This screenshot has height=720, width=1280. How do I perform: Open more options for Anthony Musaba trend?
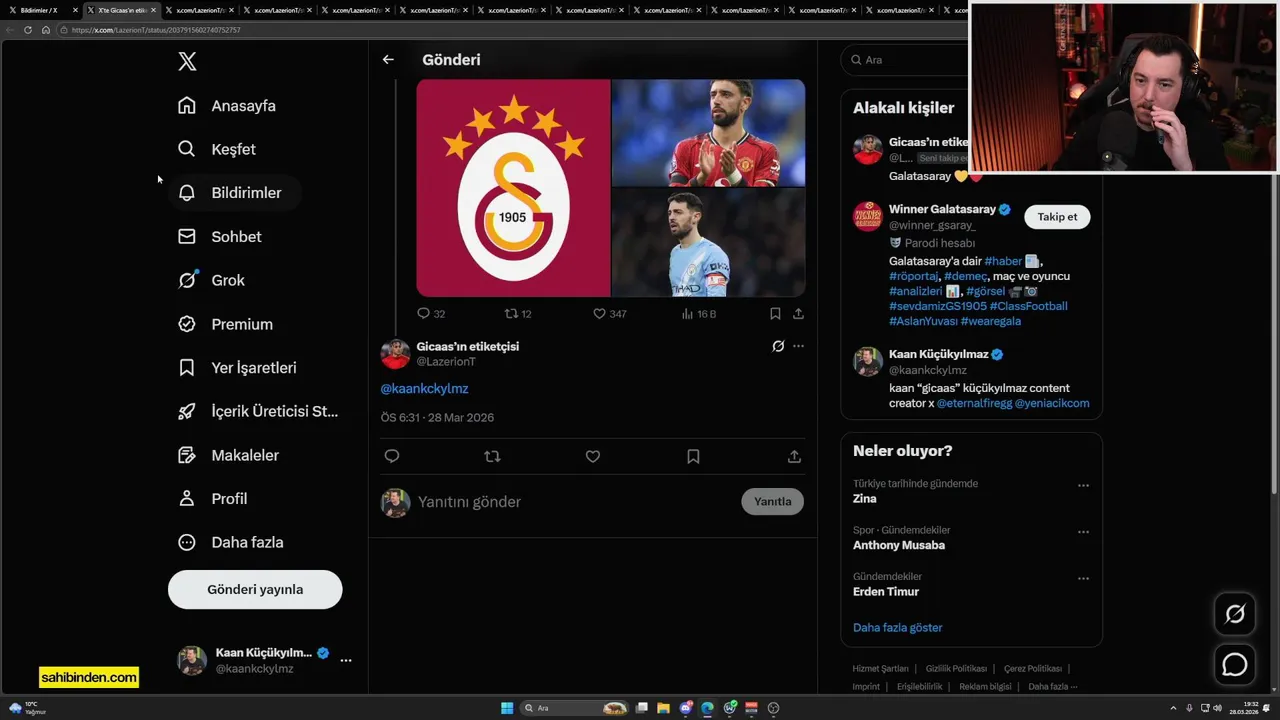point(1083,532)
